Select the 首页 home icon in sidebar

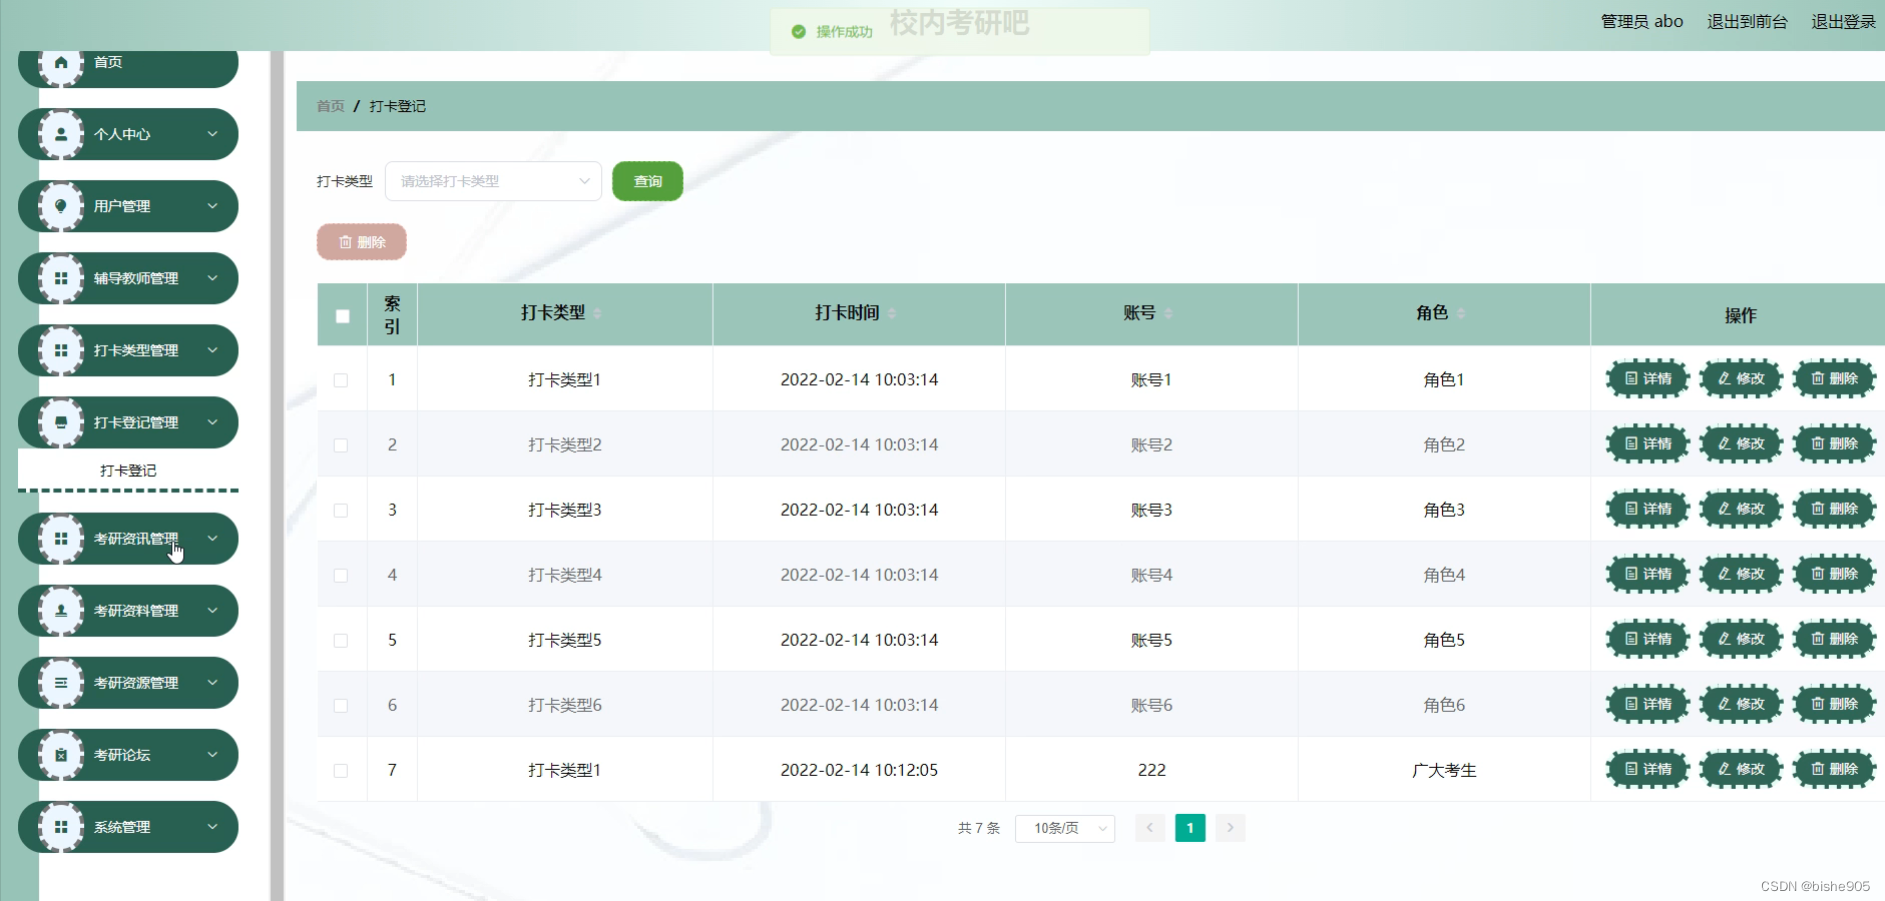point(61,62)
